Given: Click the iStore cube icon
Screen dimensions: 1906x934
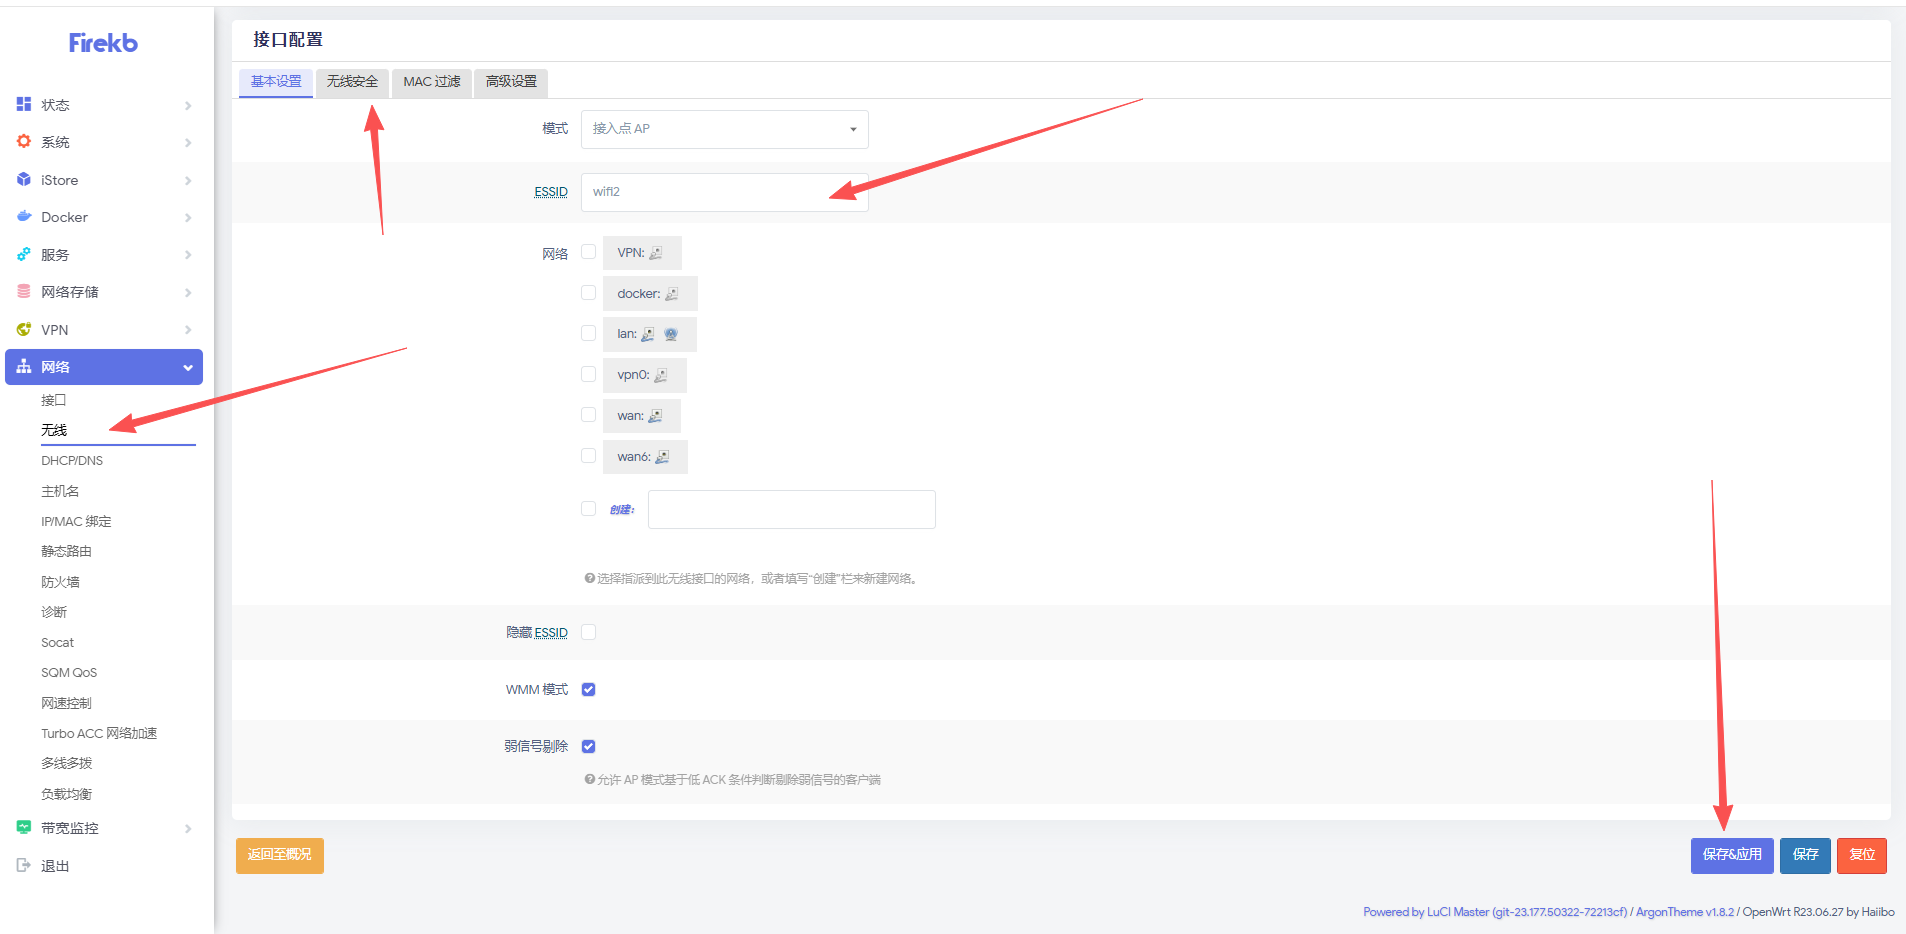Looking at the screenshot, I should (x=24, y=179).
